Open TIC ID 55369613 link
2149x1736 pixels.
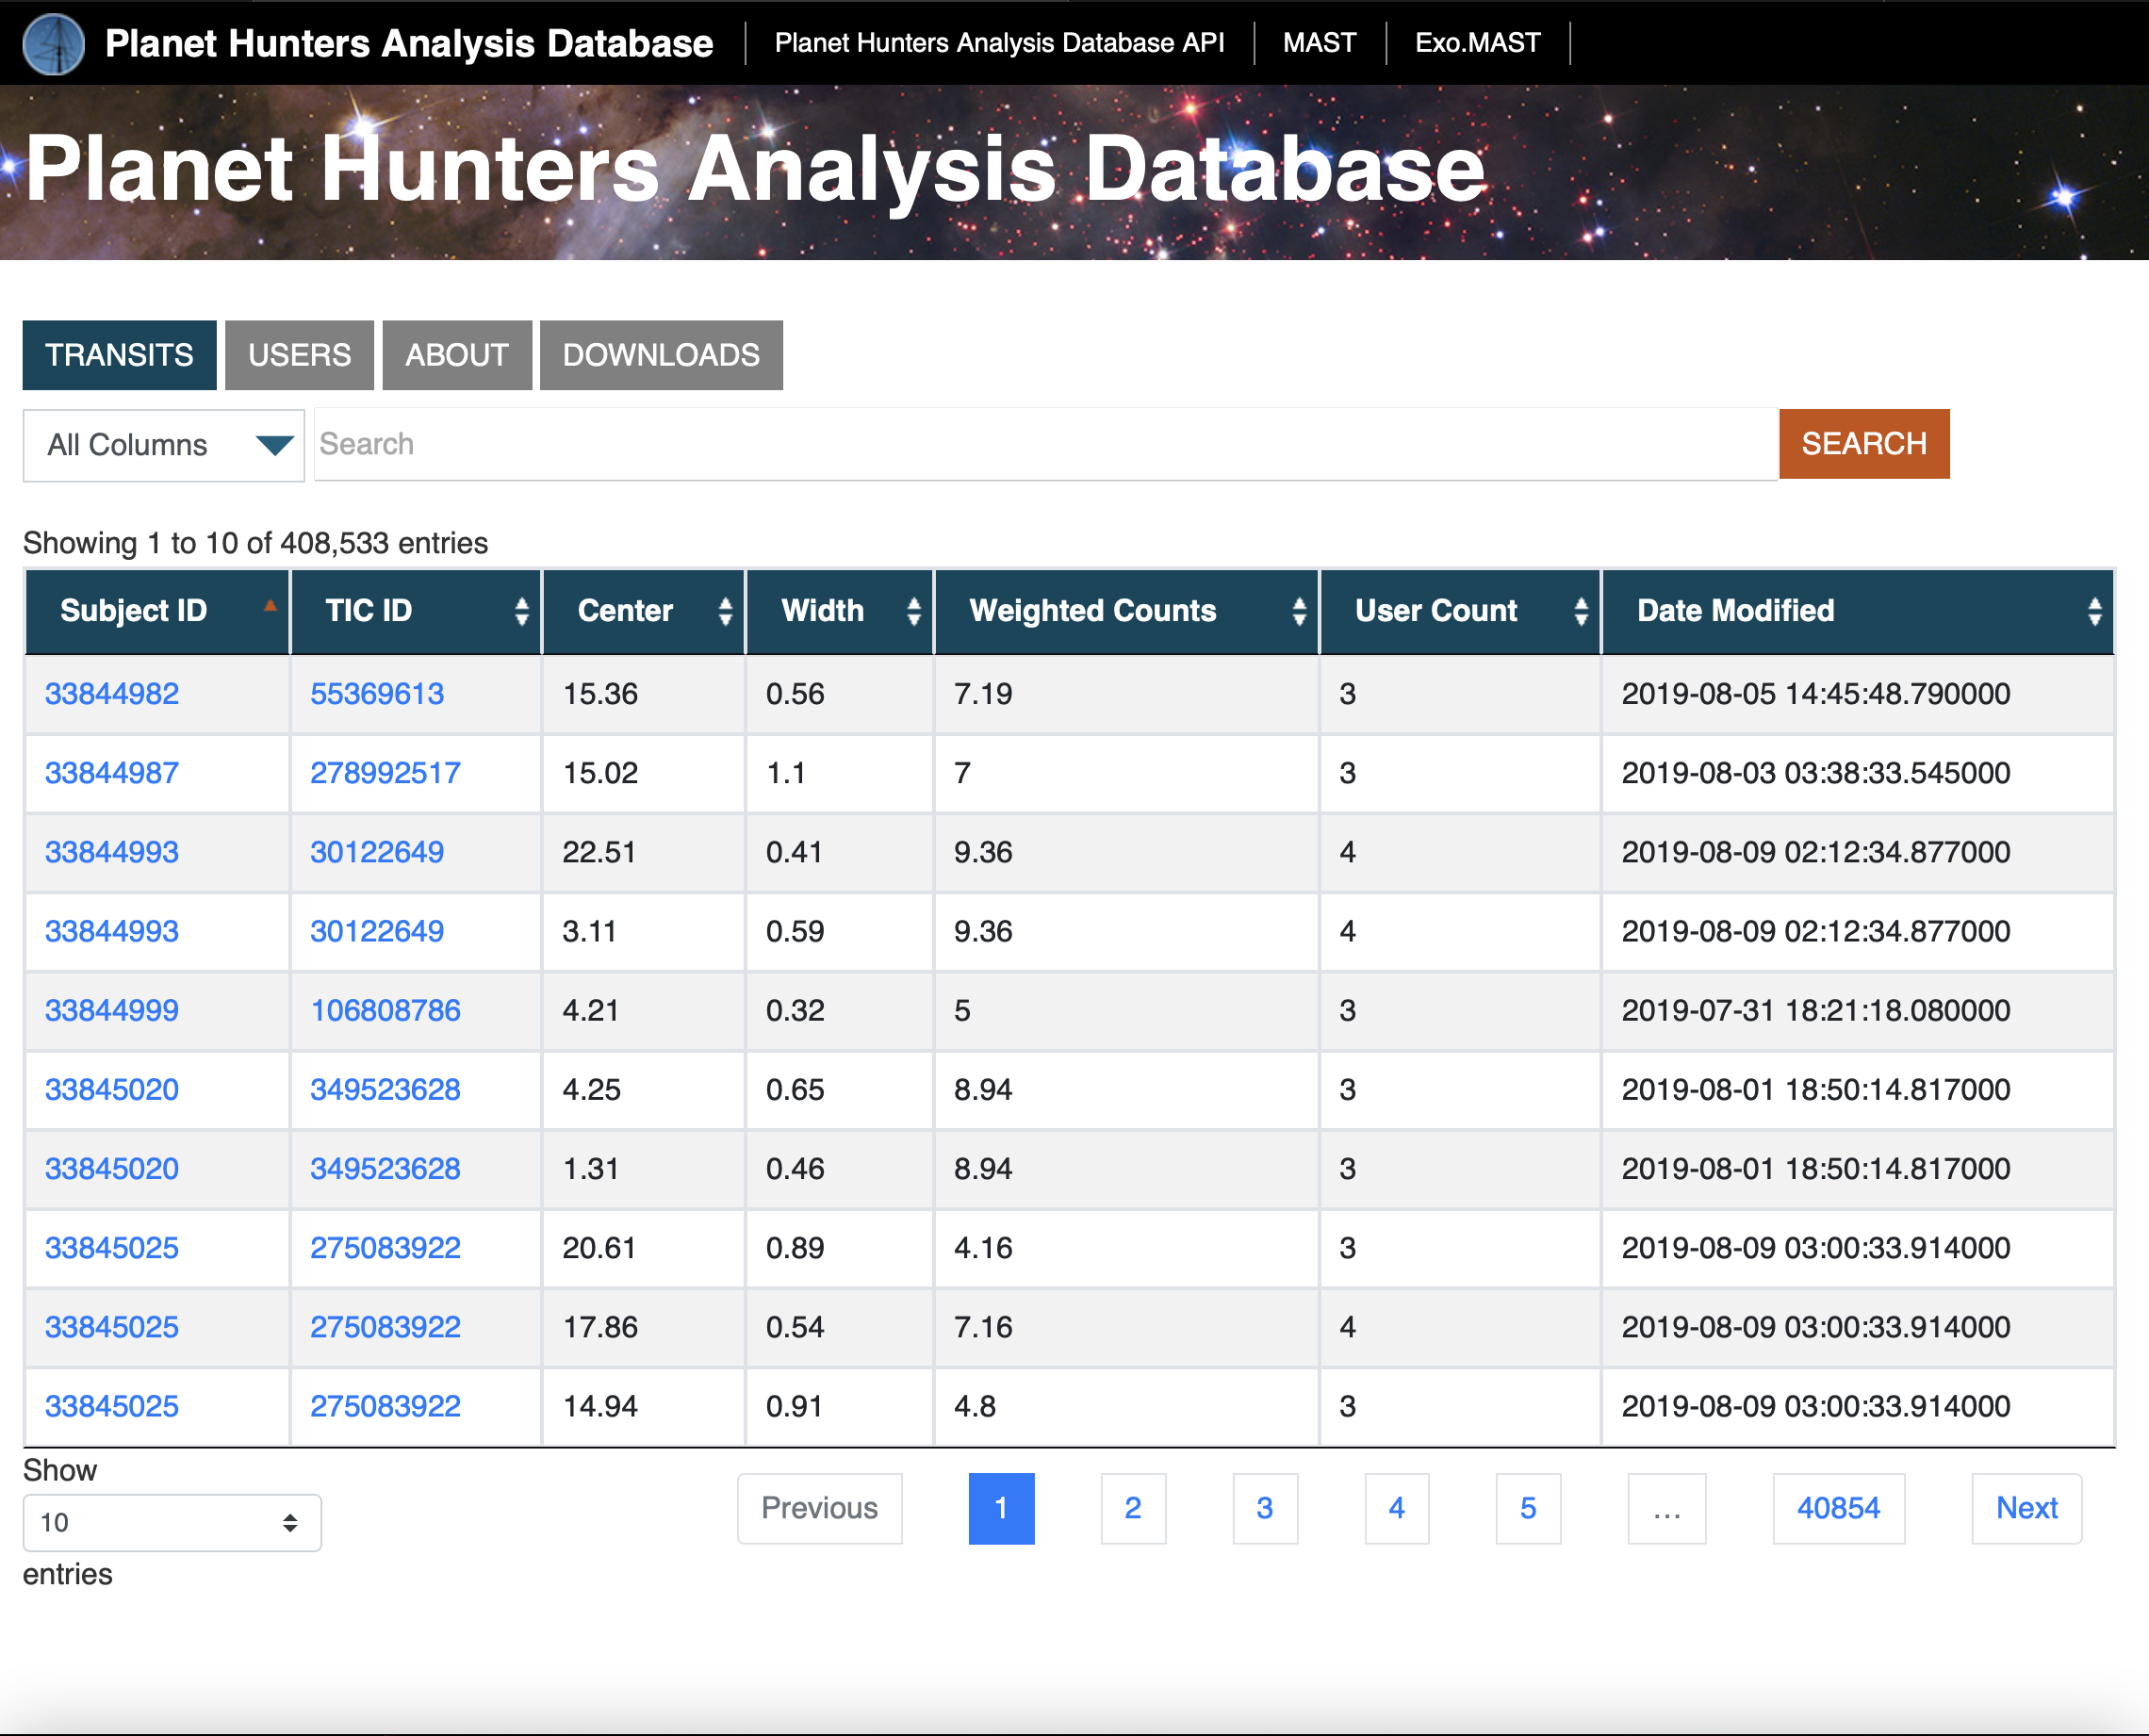tap(377, 694)
